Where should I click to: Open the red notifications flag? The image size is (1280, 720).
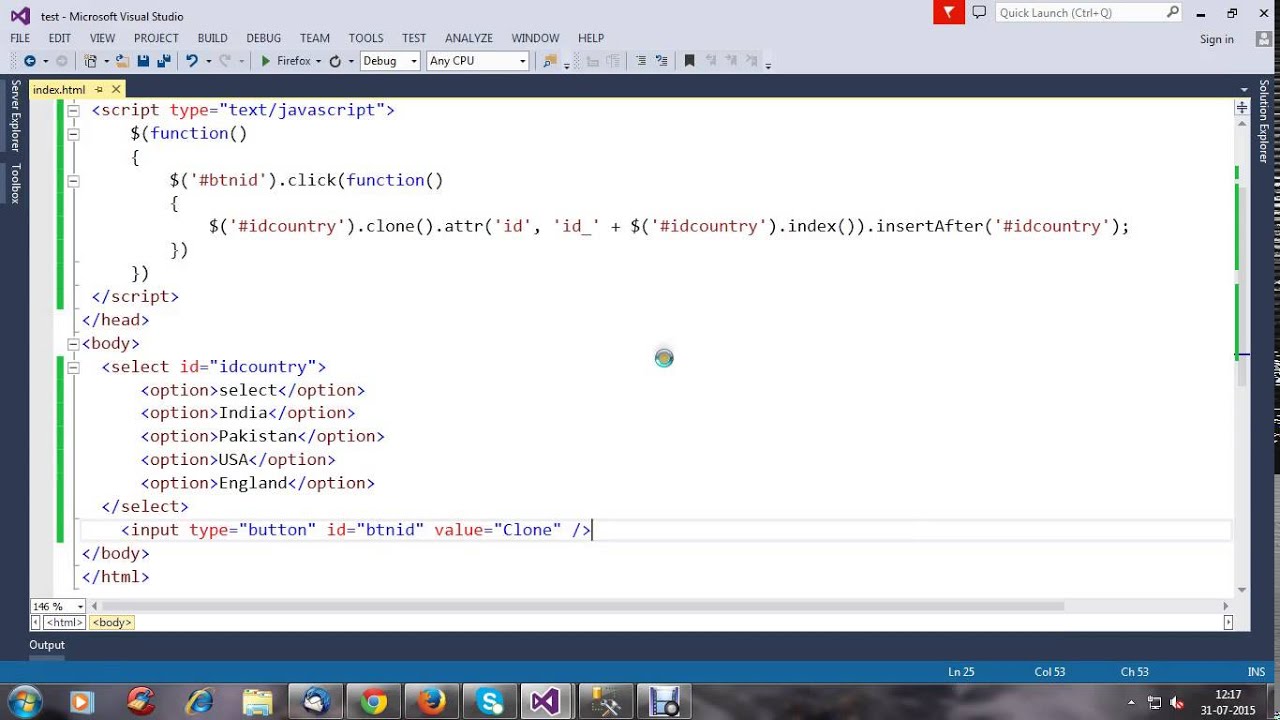point(948,12)
